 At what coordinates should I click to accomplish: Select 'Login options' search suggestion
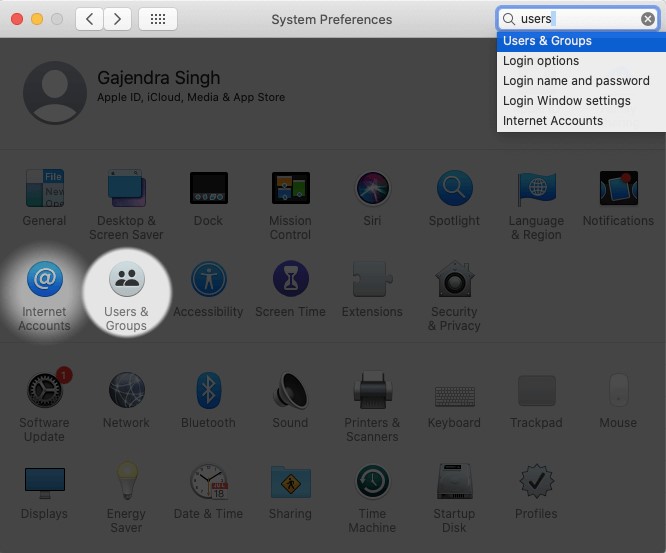pyautogui.click(x=581, y=61)
